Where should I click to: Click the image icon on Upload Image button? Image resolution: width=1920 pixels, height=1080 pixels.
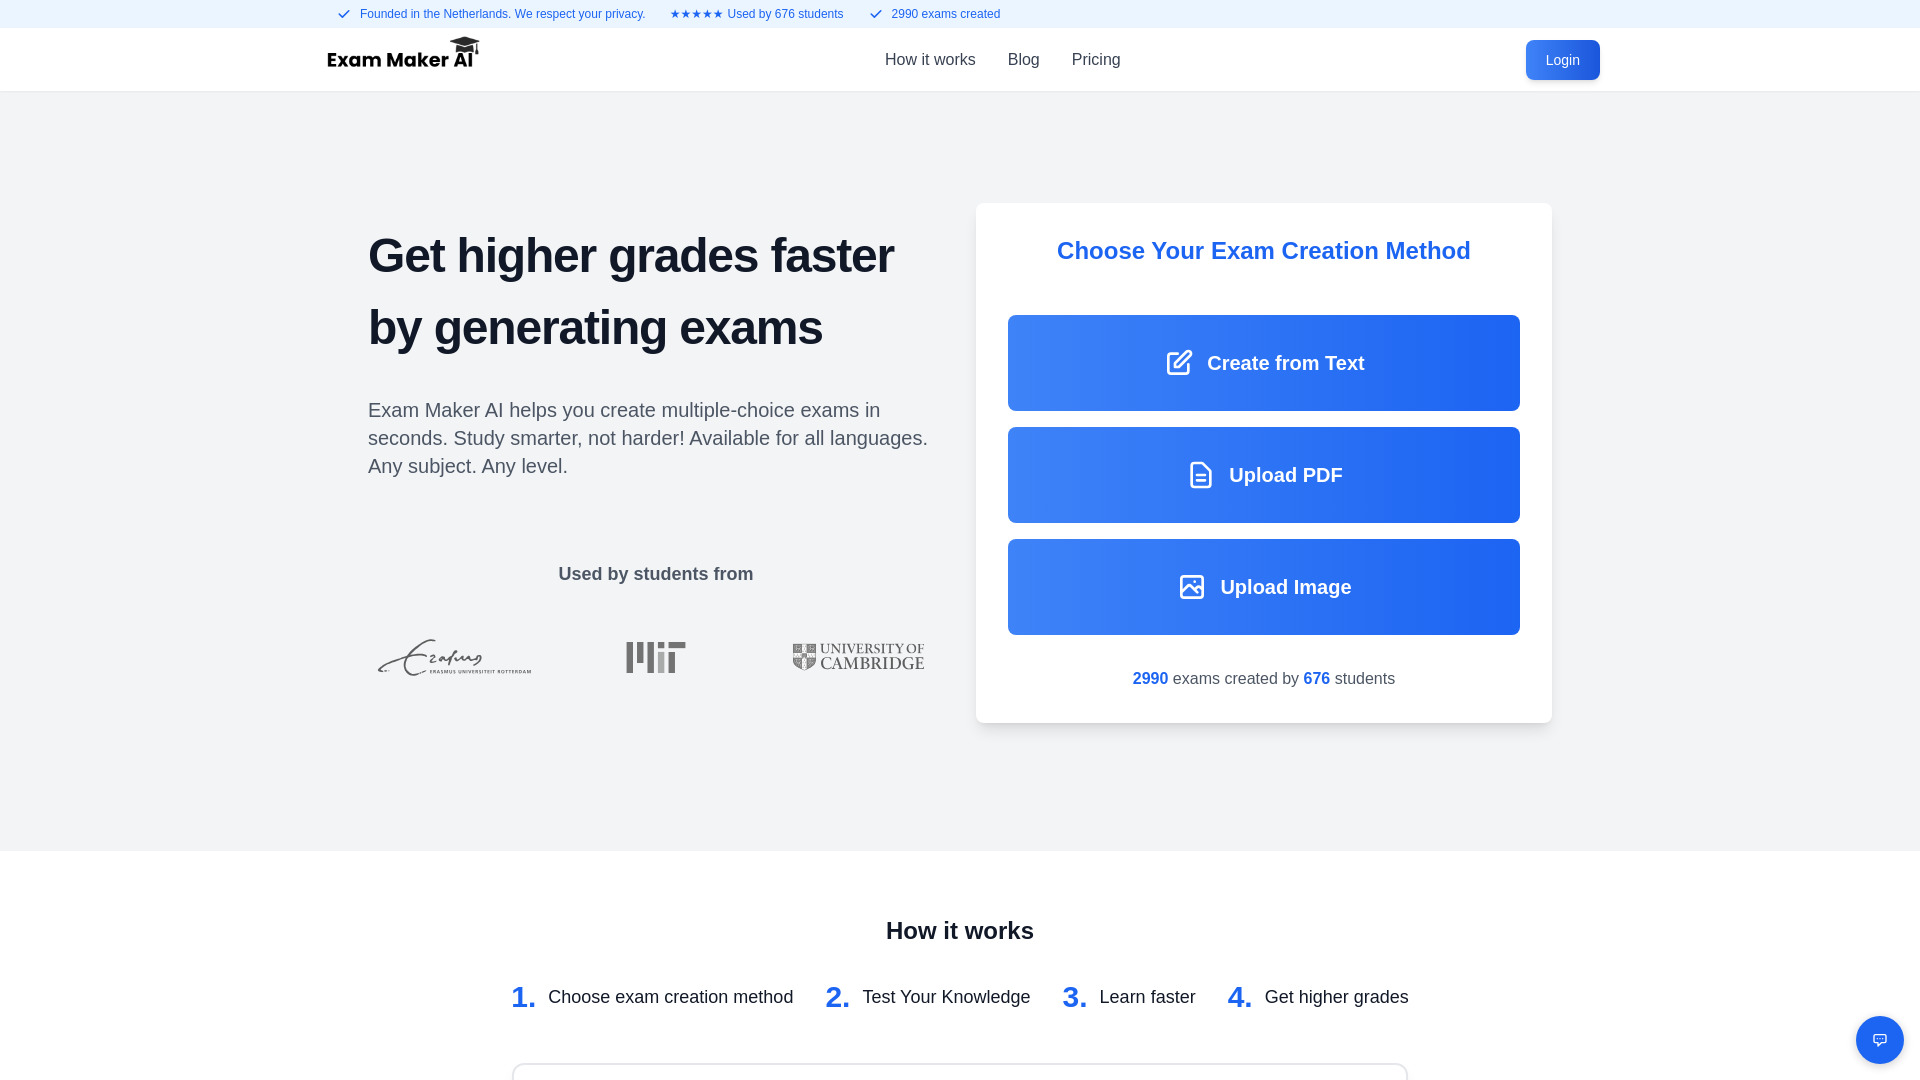pos(1191,587)
